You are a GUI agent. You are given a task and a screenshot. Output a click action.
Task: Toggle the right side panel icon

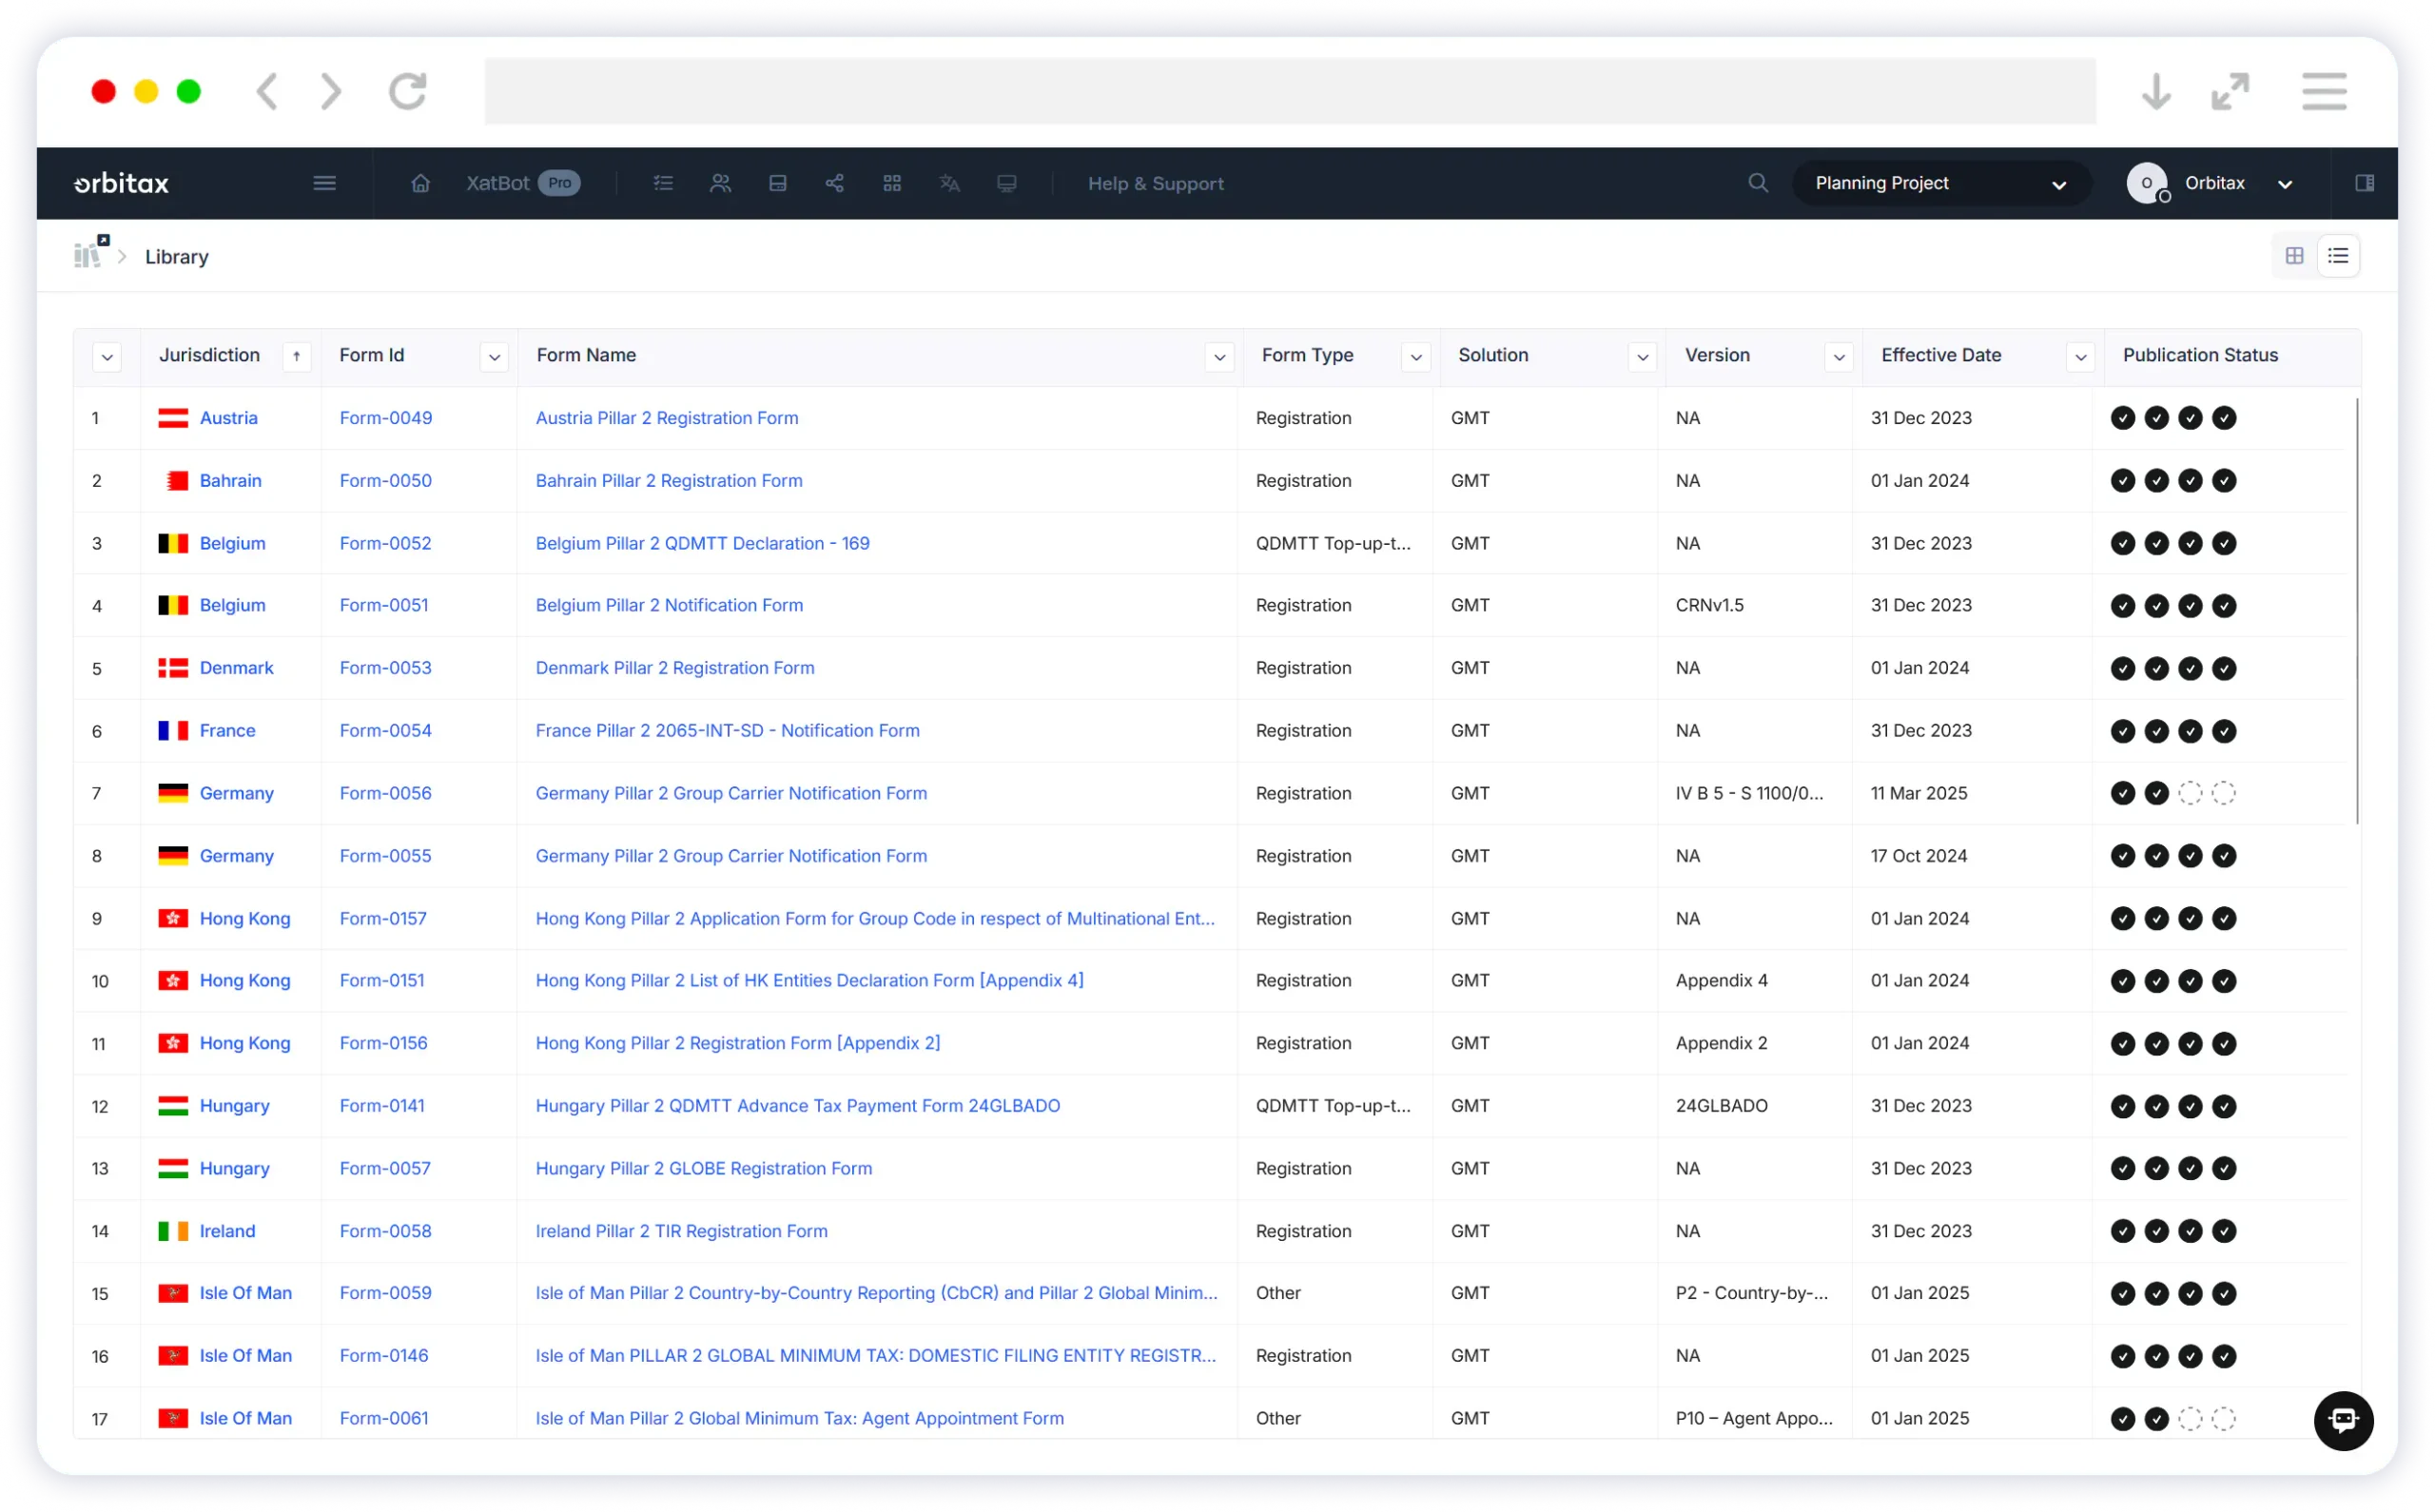coord(2364,183)
